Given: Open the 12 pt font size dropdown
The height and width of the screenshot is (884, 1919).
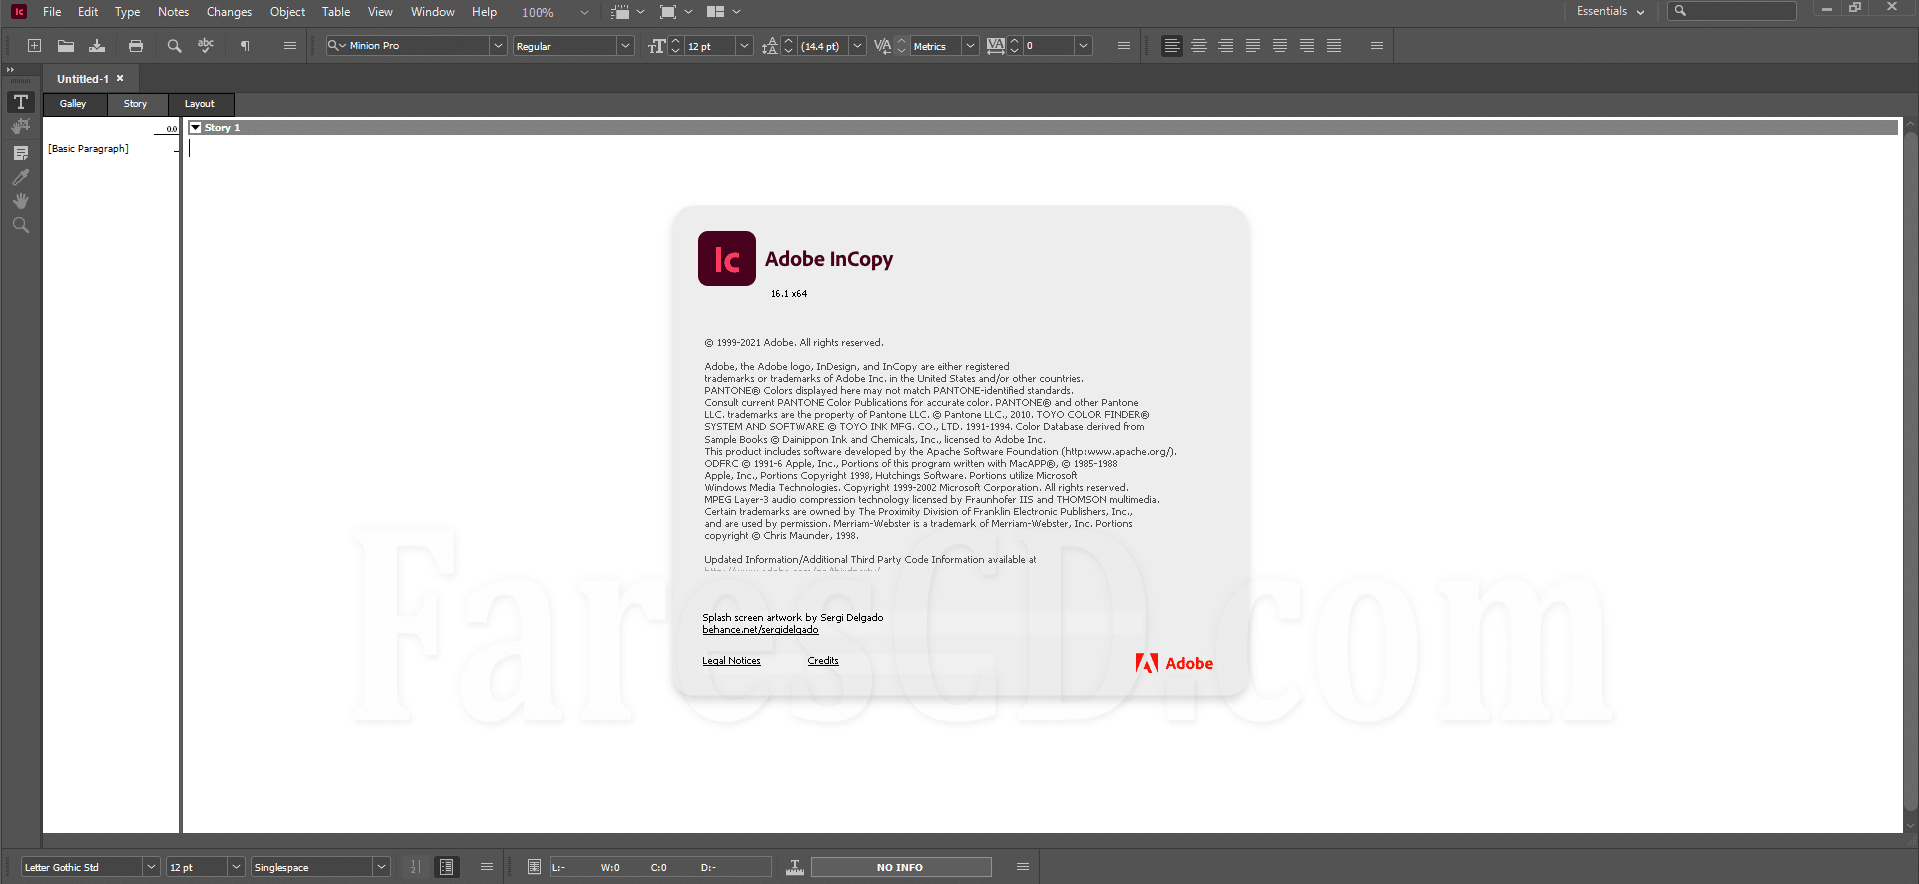Looking at the screenshot, I should [x=744, y=46].
